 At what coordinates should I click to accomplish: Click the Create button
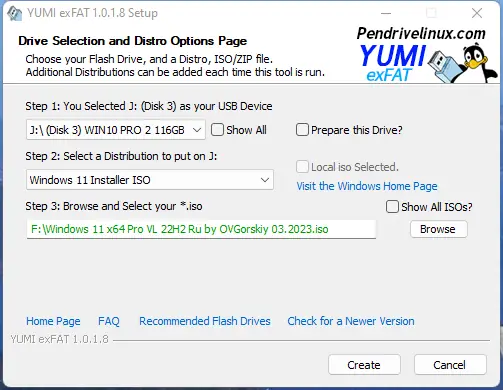[x=364, y=365]
